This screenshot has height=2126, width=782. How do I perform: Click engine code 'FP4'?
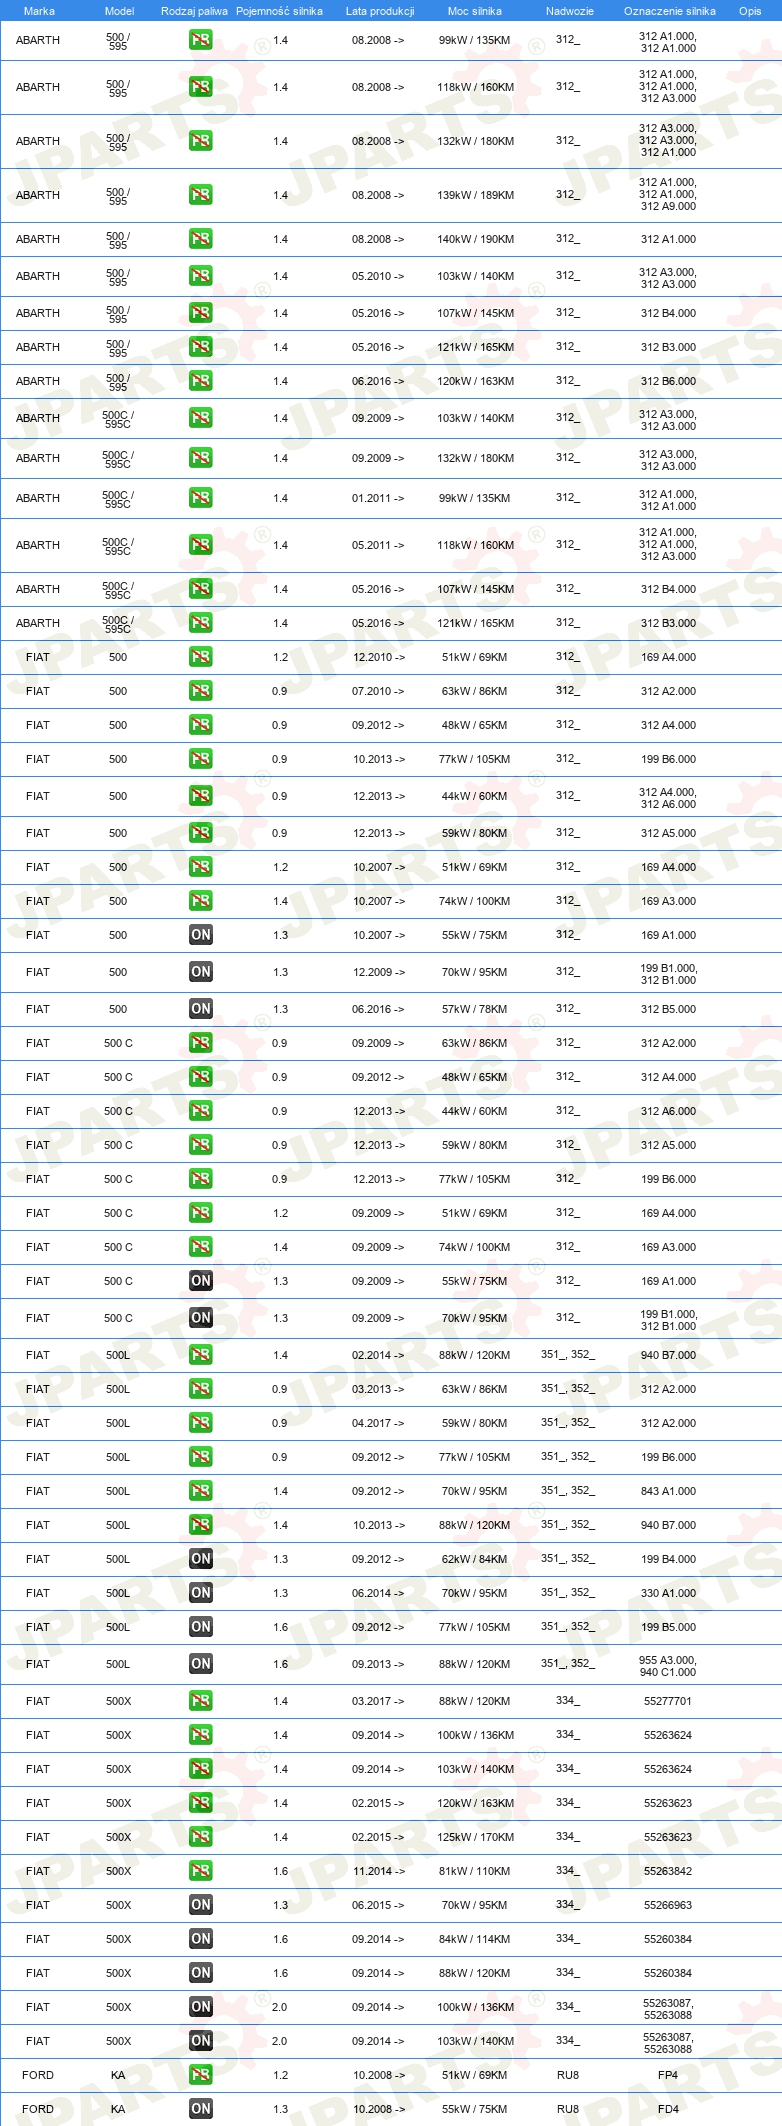[668, 2075]
